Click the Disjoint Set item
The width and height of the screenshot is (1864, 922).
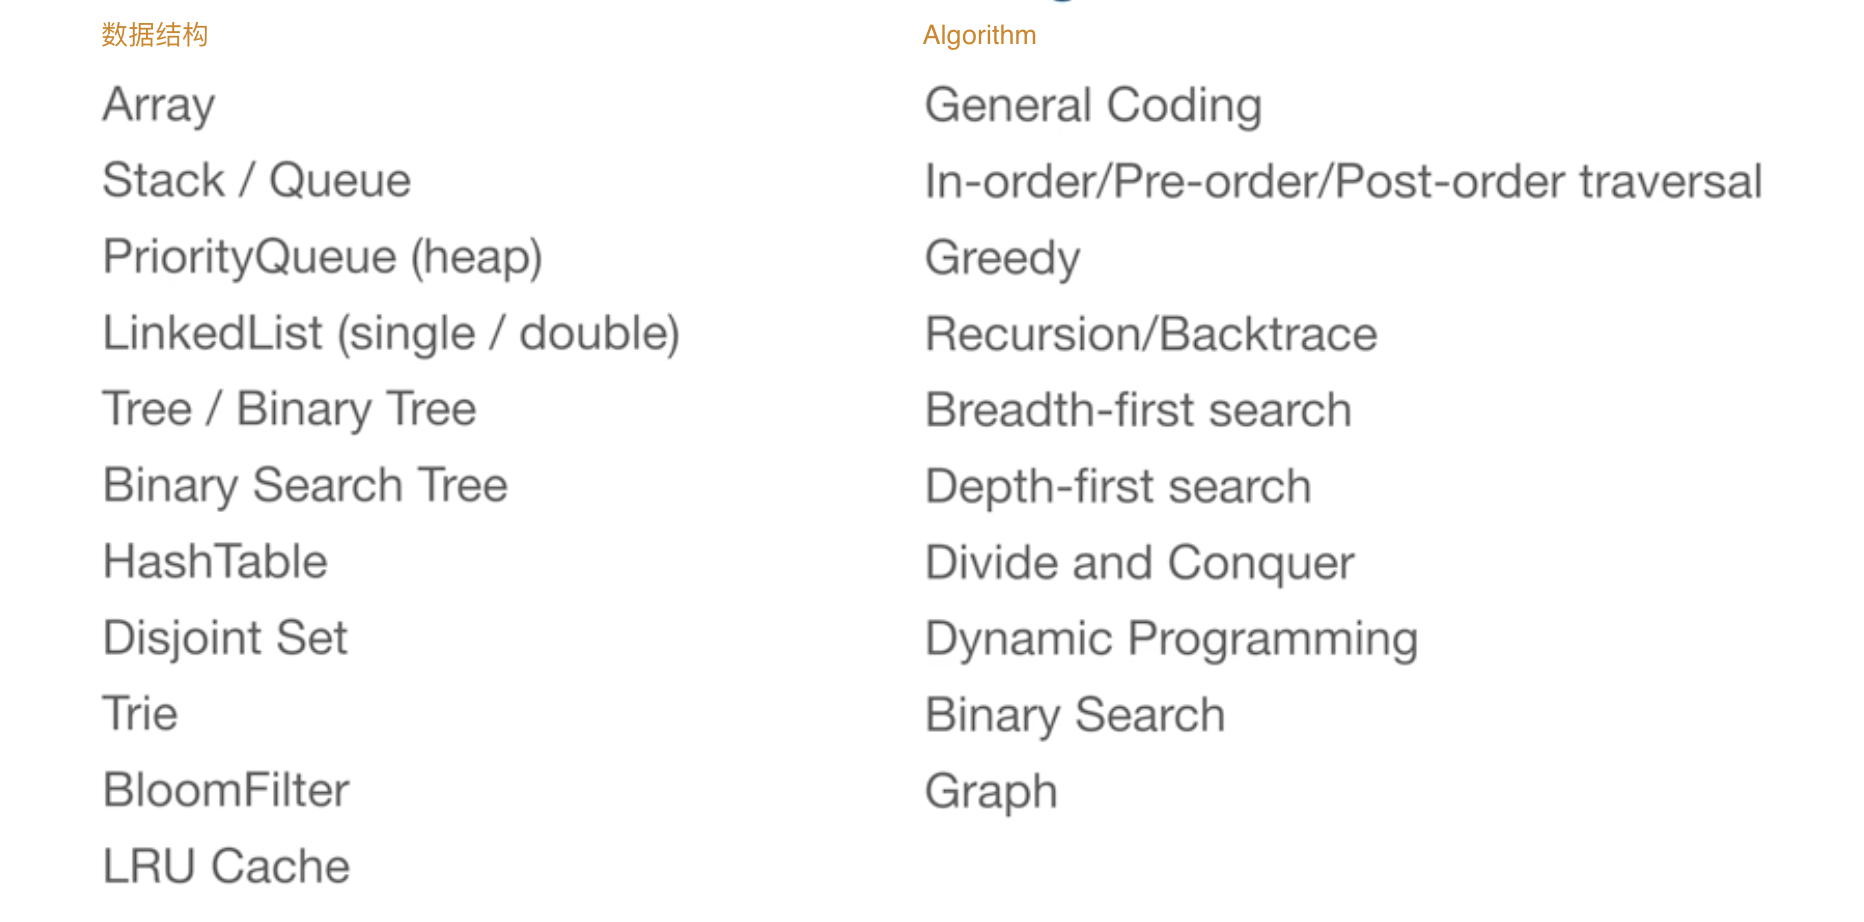pos(225,638)
